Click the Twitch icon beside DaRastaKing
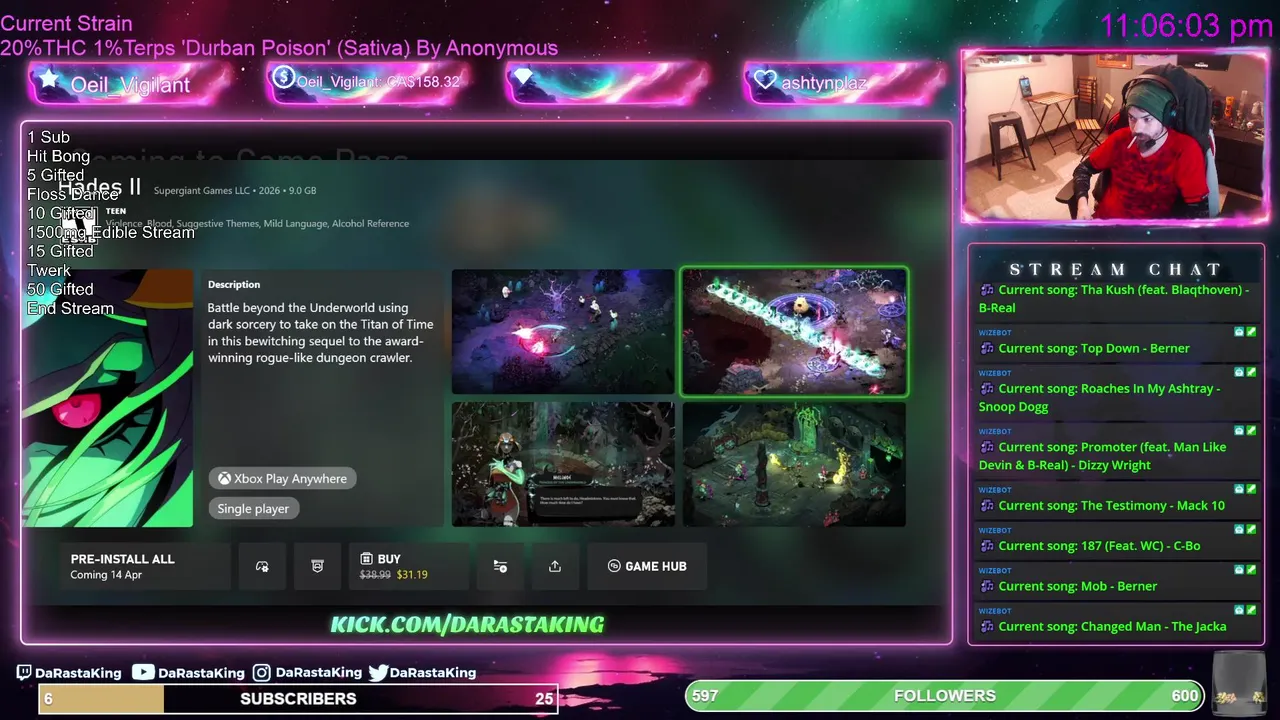The width and height of the screenshot is (1280, 720). click(x=24, y=673)
